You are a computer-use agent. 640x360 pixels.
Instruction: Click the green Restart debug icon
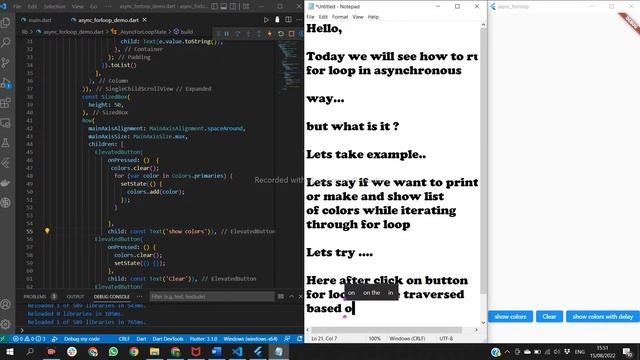[x=281, y=34]
